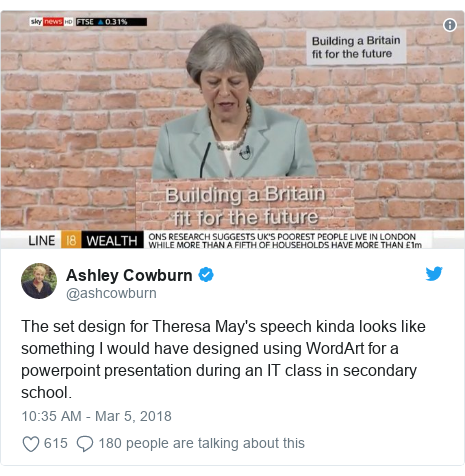Click the info icon on the video
The height and width of the screenshot is (476, 465).
450,25
